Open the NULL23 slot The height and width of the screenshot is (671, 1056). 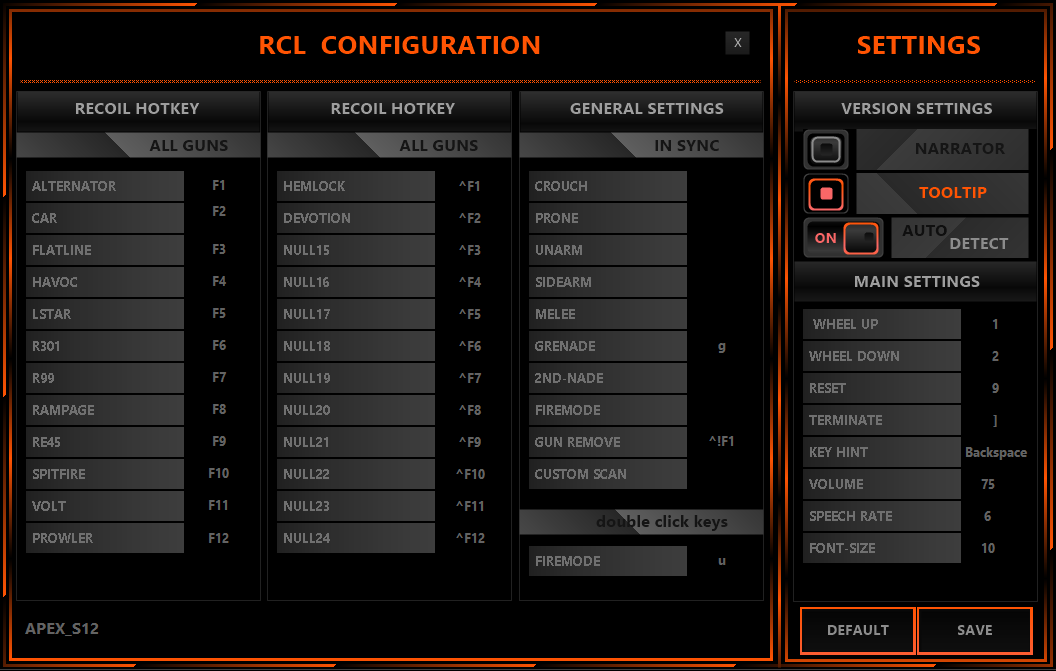pos(356,506)
